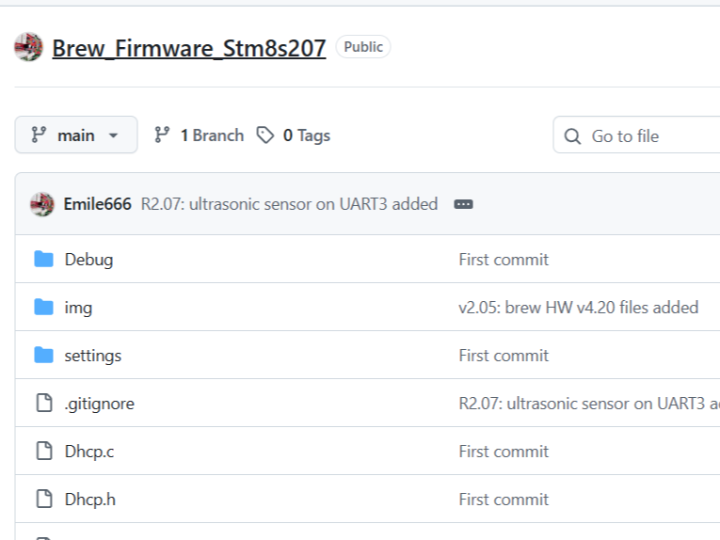The image size is (720, 540).
Task: Click the Emile666 author name
Action: click(97, 204)
